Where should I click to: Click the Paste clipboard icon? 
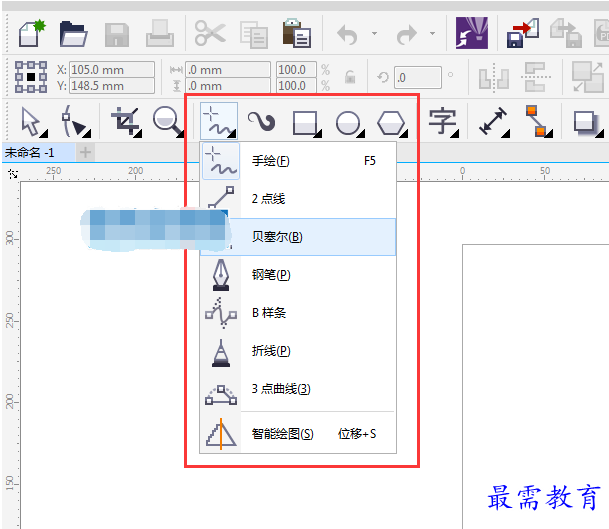296,33
